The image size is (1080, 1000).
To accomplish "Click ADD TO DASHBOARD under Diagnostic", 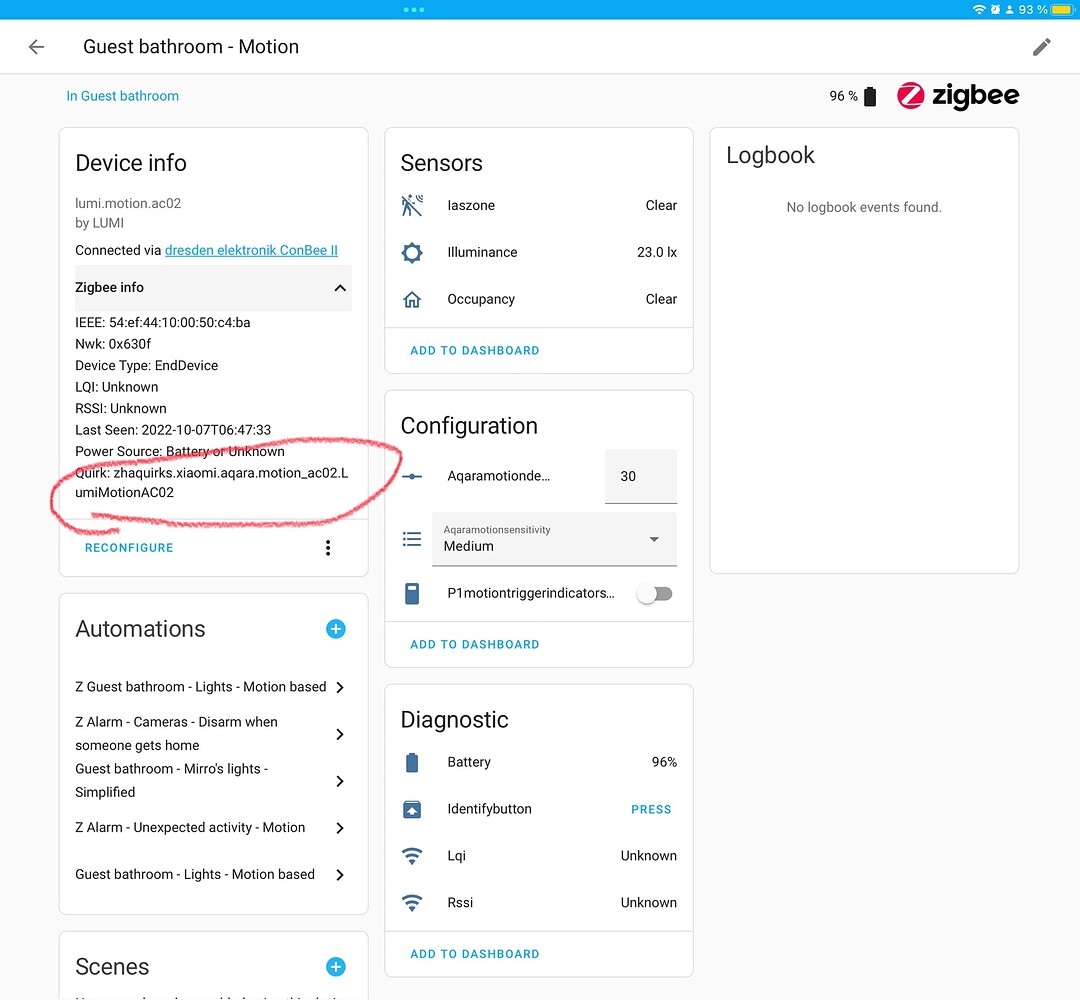I will [x=475, y=953].
